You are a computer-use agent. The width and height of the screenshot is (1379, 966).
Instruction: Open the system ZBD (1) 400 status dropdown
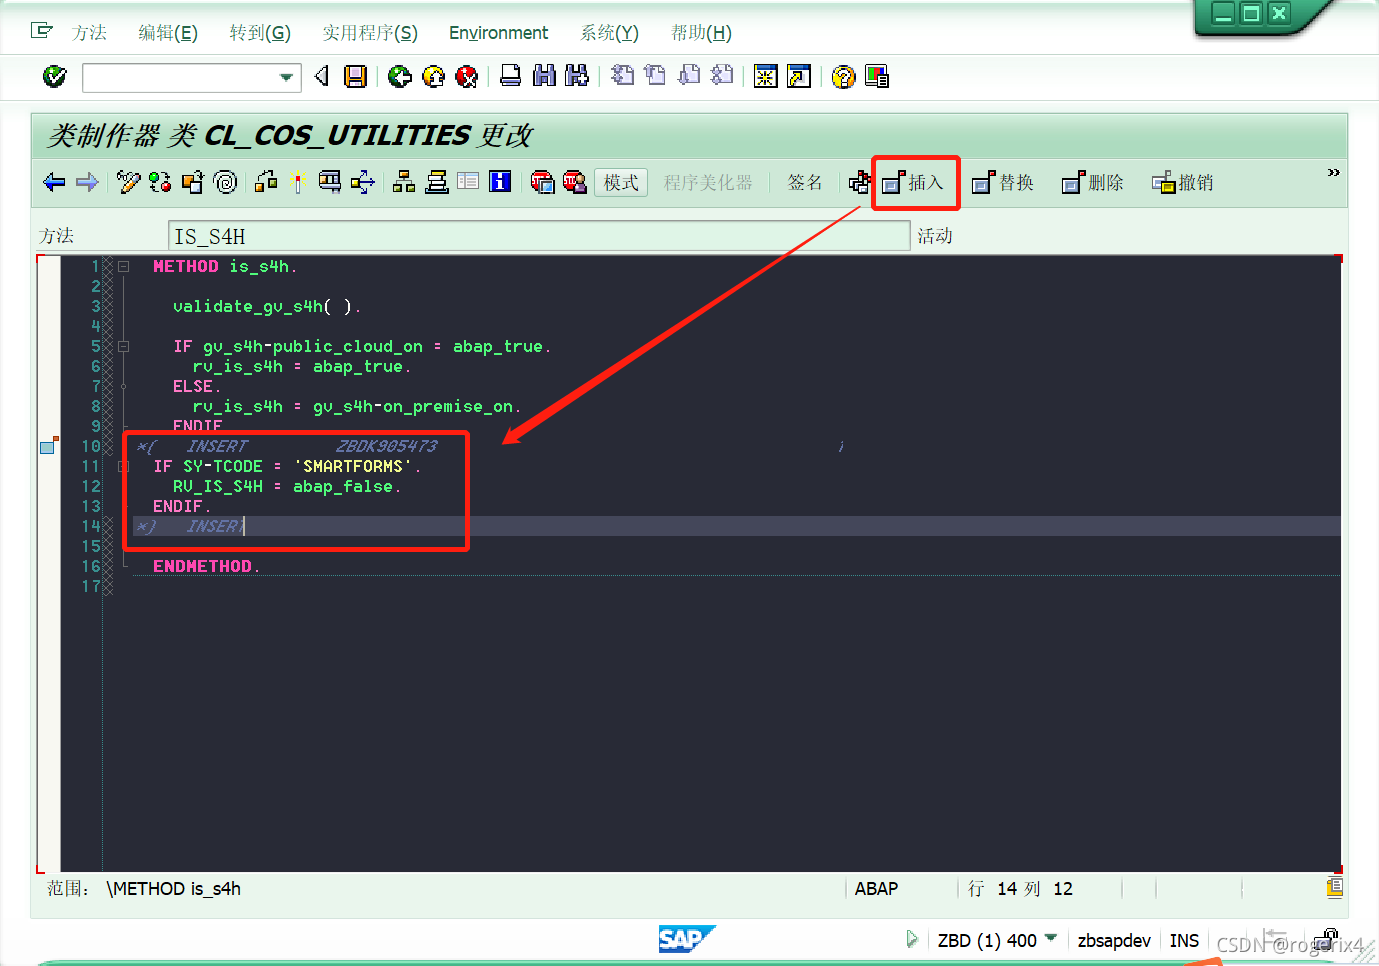click(1050, 938)
